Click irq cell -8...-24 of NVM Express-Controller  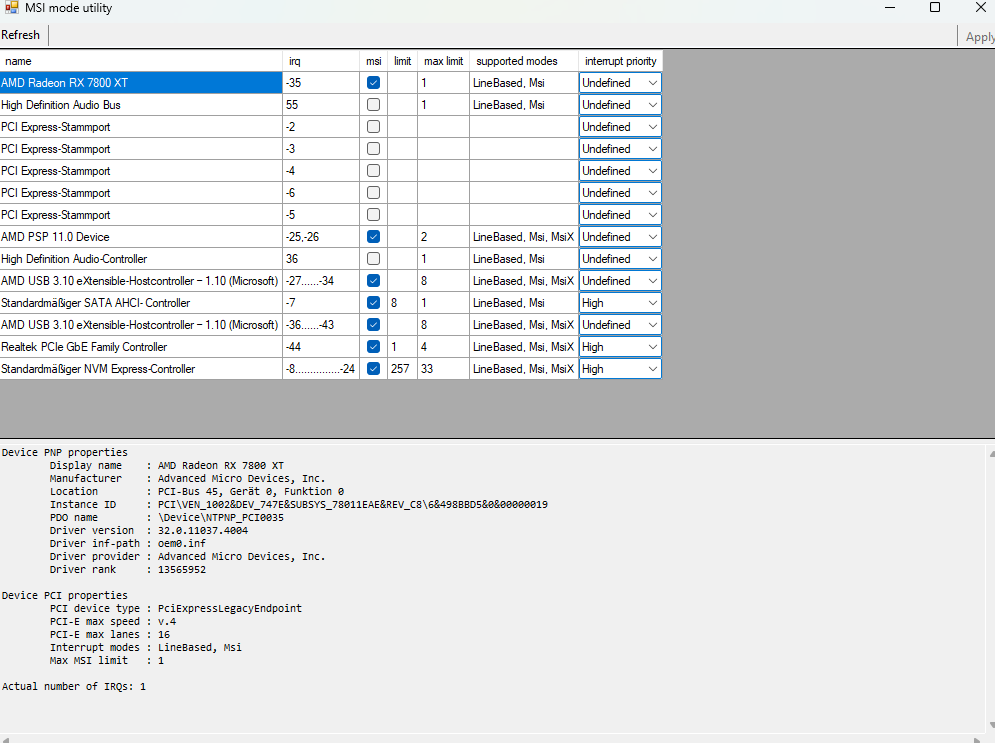coord(321,369)
